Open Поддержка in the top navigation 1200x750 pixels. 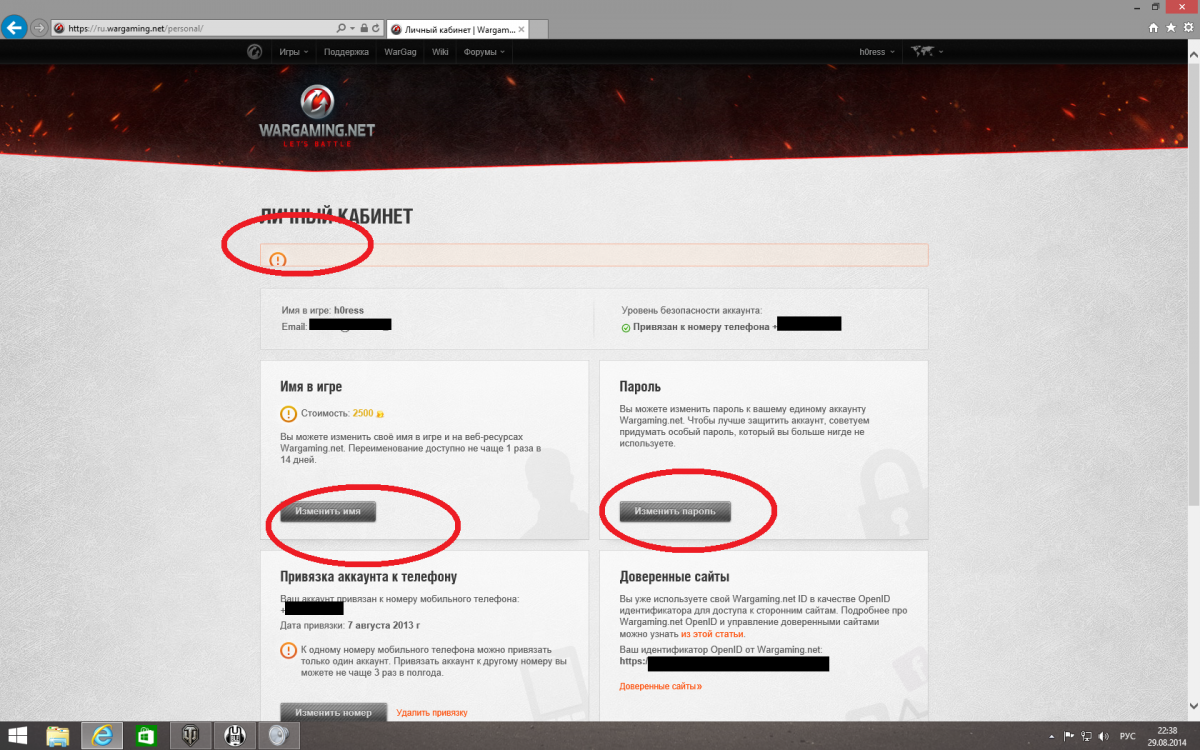pos(347,51)
